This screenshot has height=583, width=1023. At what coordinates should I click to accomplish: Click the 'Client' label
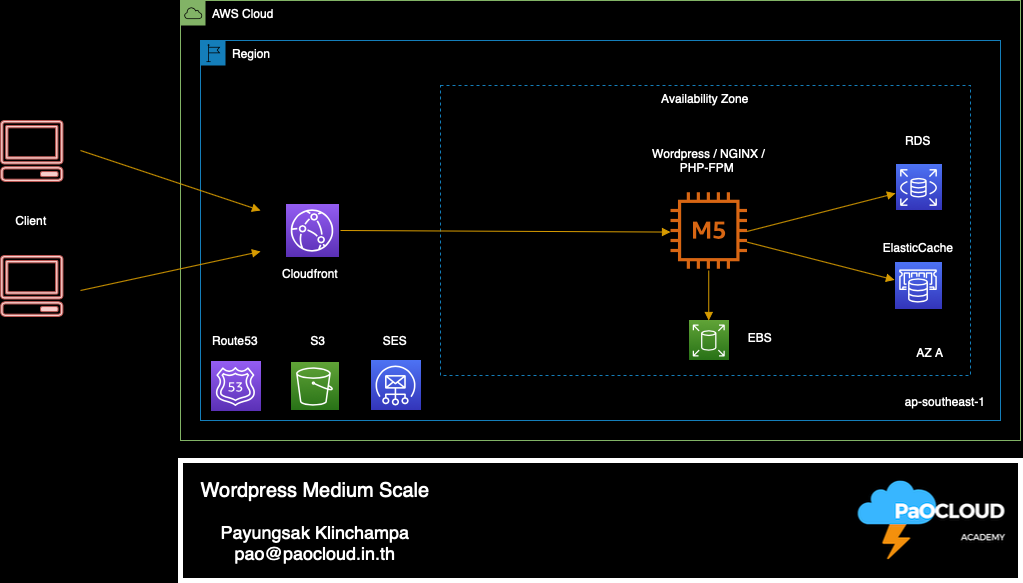31,220
